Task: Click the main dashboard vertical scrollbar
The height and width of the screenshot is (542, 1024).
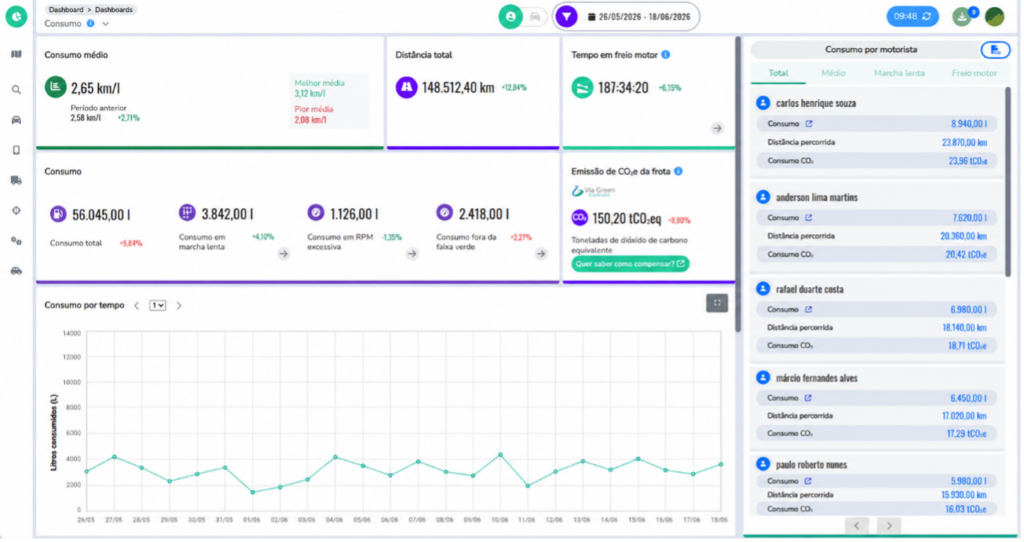Action: click(738, 184)
